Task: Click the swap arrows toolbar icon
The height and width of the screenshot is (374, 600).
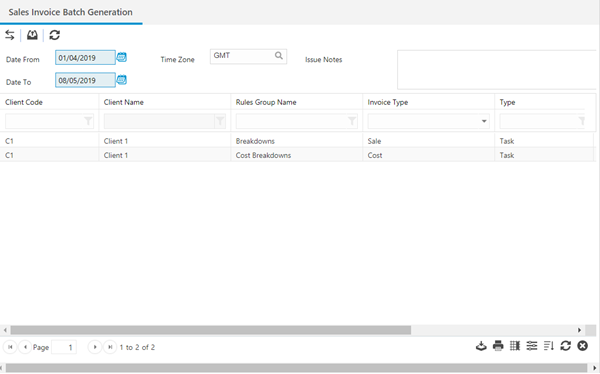Action: click(x=10, y=35)
